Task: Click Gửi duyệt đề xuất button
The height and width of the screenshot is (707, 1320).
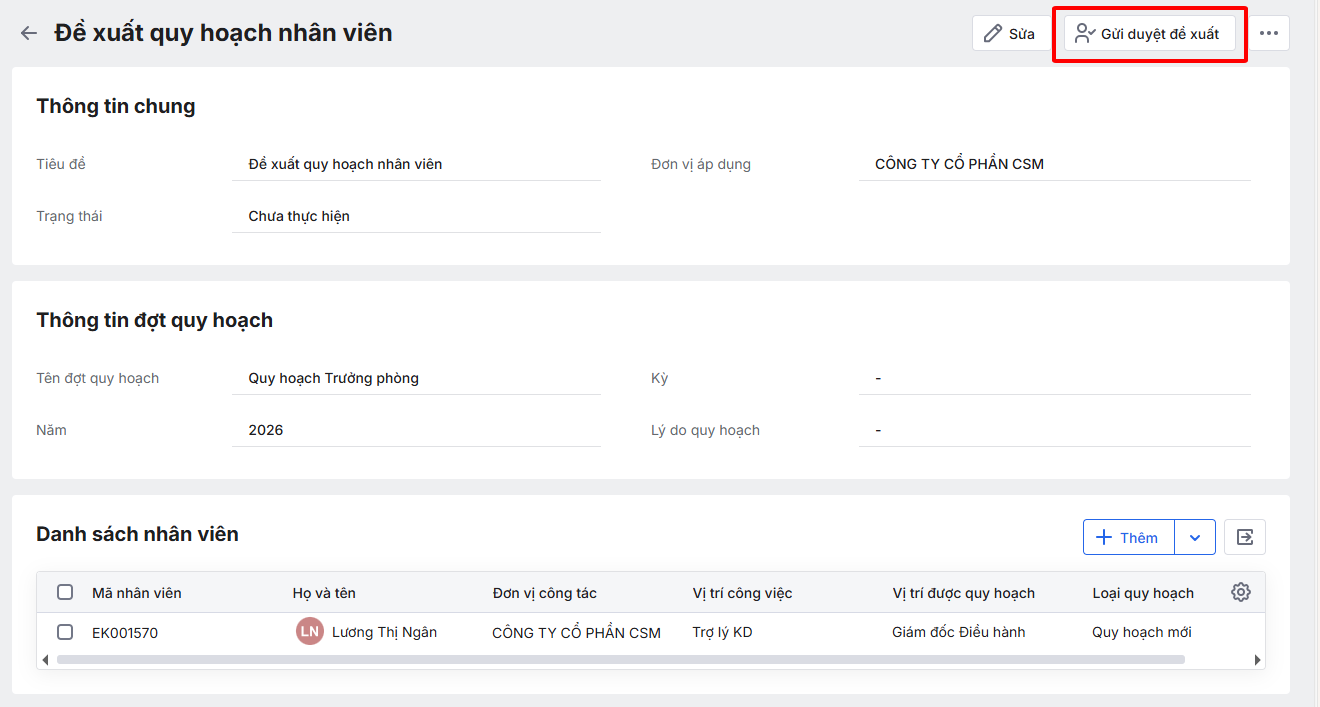Action: [x=1149, y=34]
